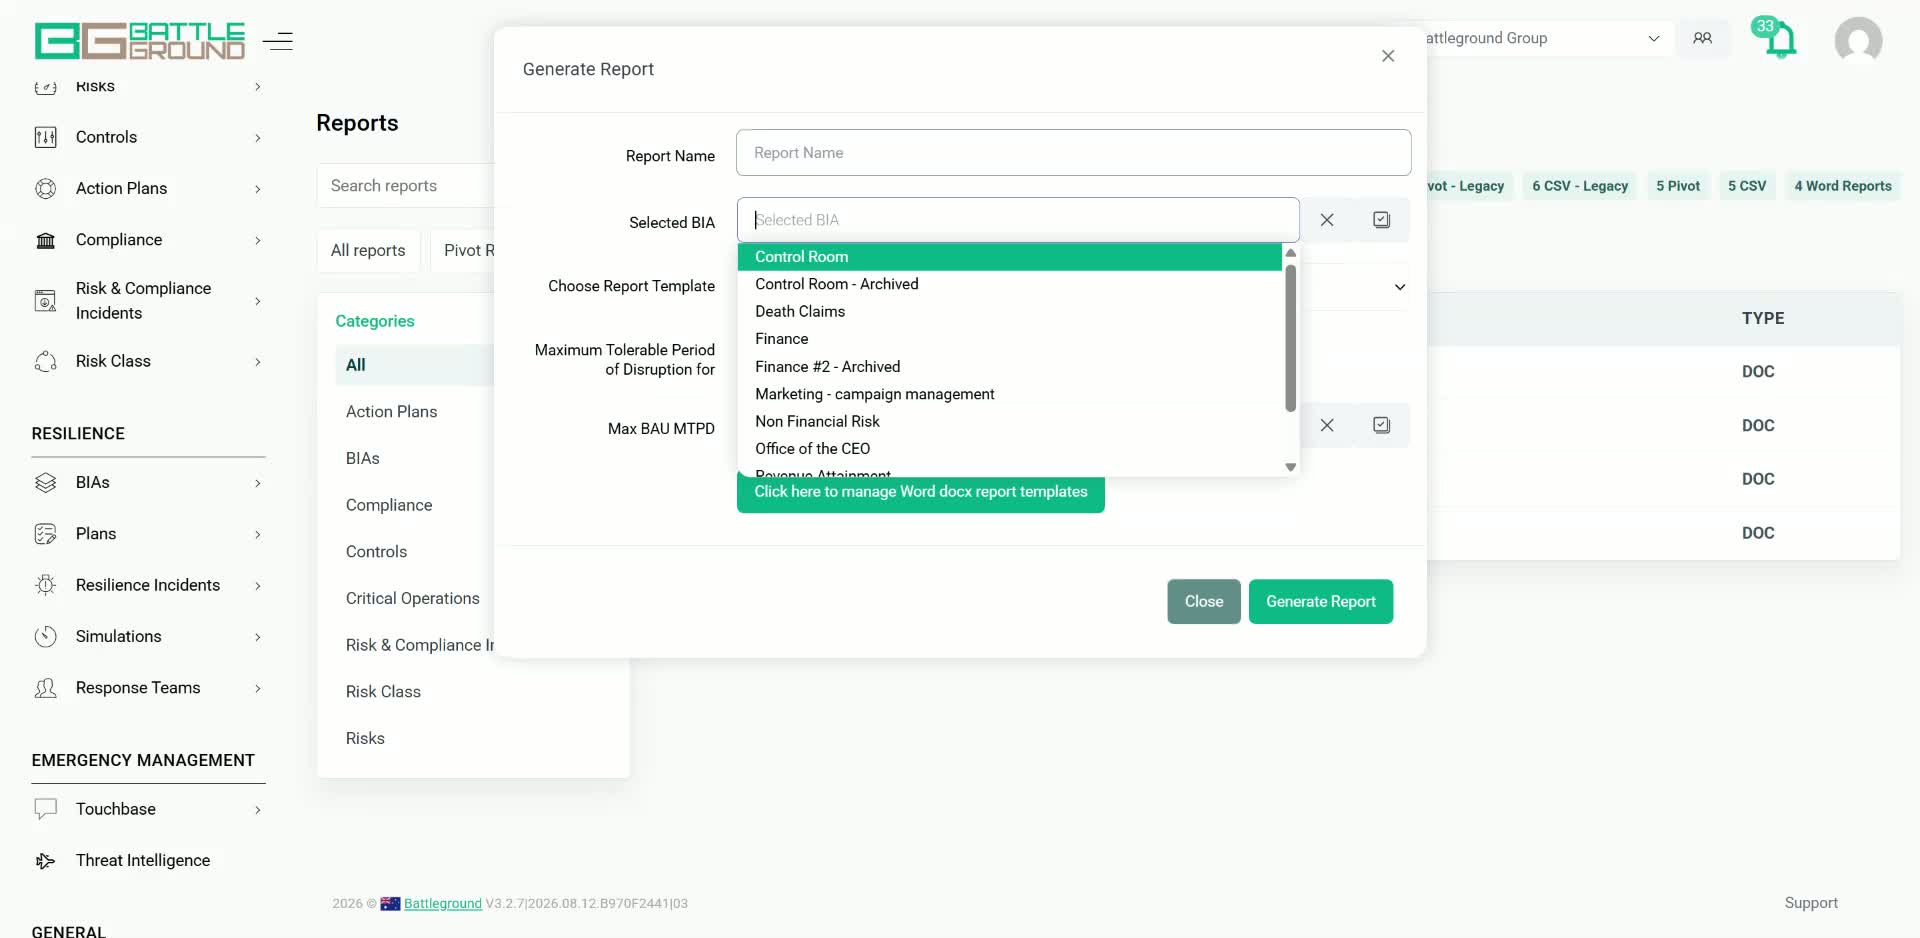Select all Max BAU MTPD options
Viewport: 1920px width, 938px height.
pos(1381,425)
